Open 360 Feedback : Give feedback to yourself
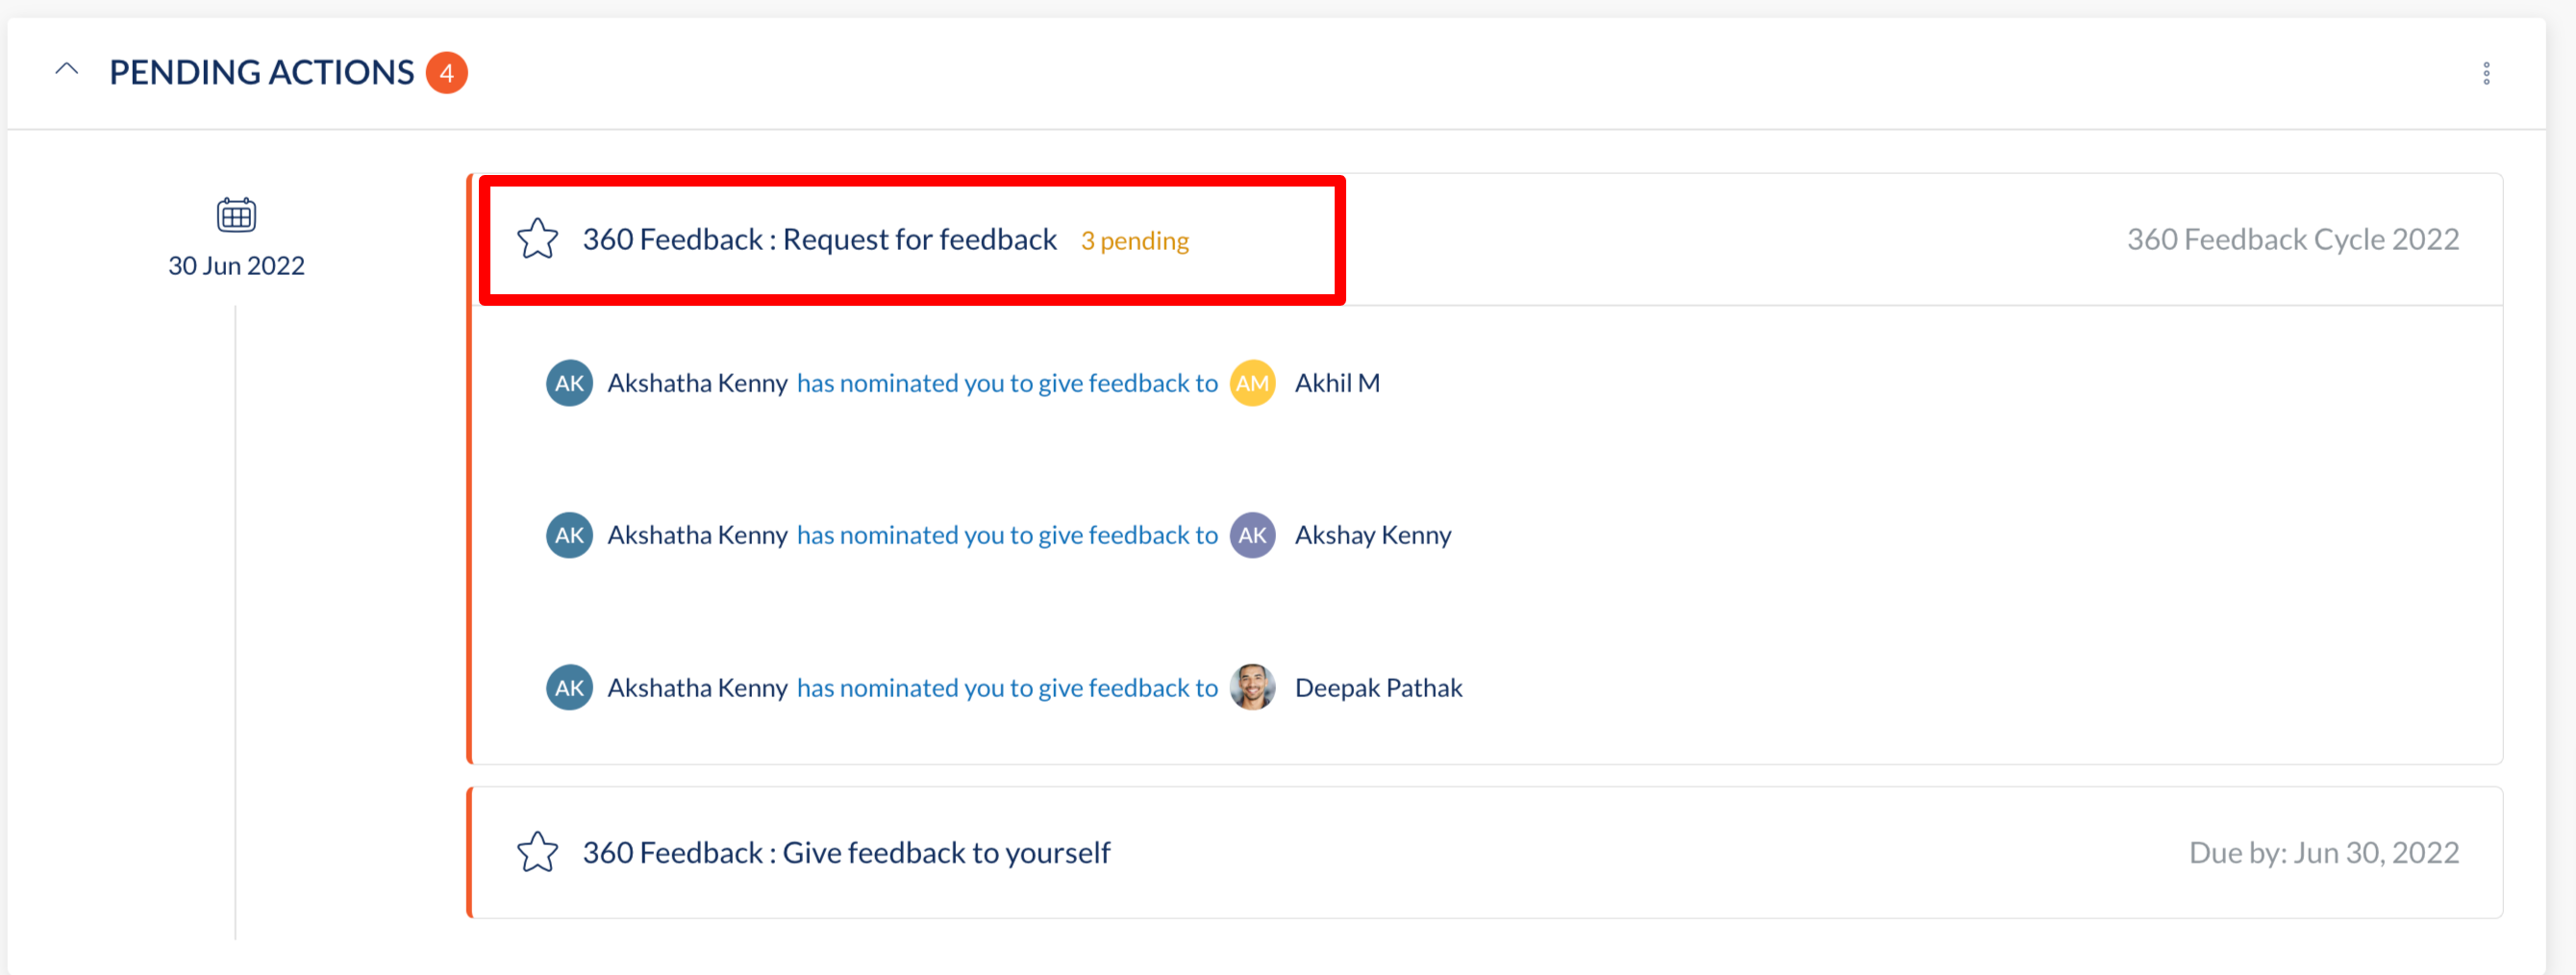 click(x=846, y=853)
